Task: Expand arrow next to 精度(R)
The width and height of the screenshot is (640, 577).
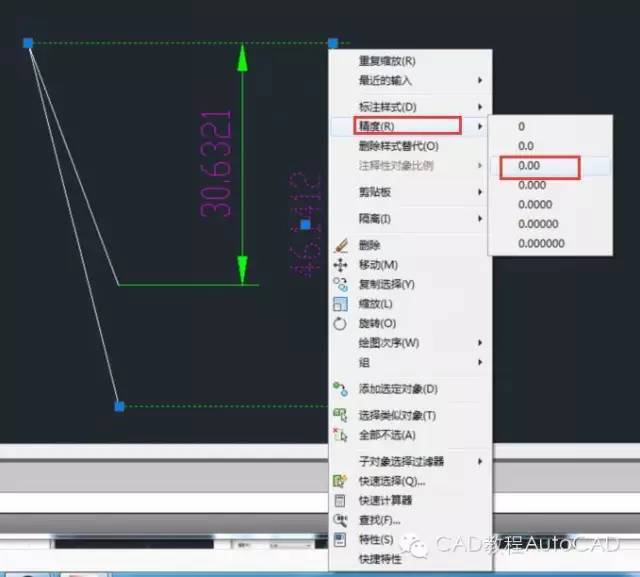Action: 480,126
